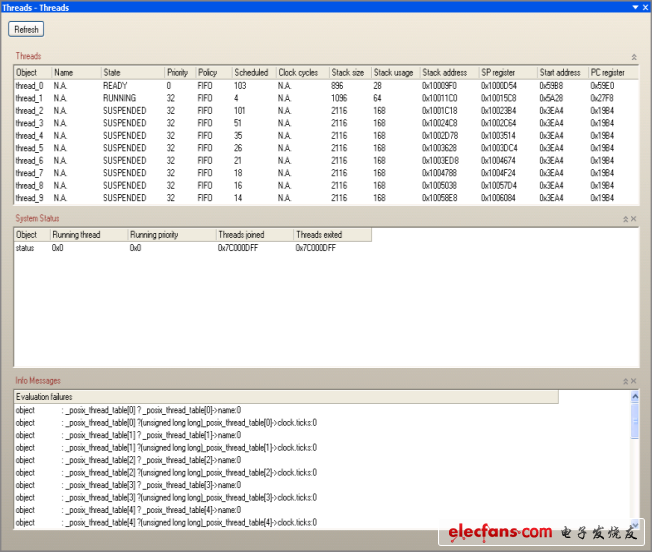Collapse the Info Messages panel chevron
The image size is (652, 552).
(x=625, y=382)
